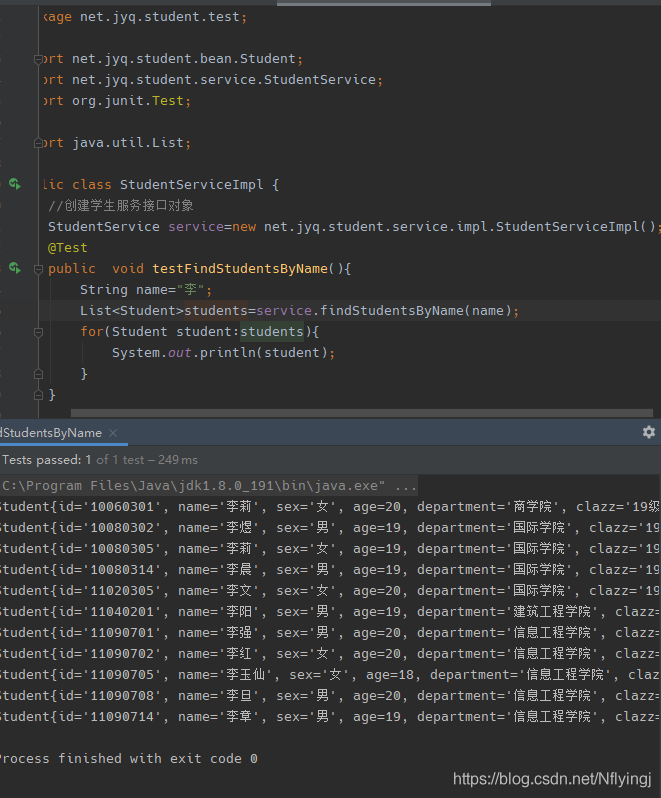Click the run-test gutter icon beside class StudentServiceImpl
The width and height of the screenshot is (661, 798).
[x=15, y=184]
